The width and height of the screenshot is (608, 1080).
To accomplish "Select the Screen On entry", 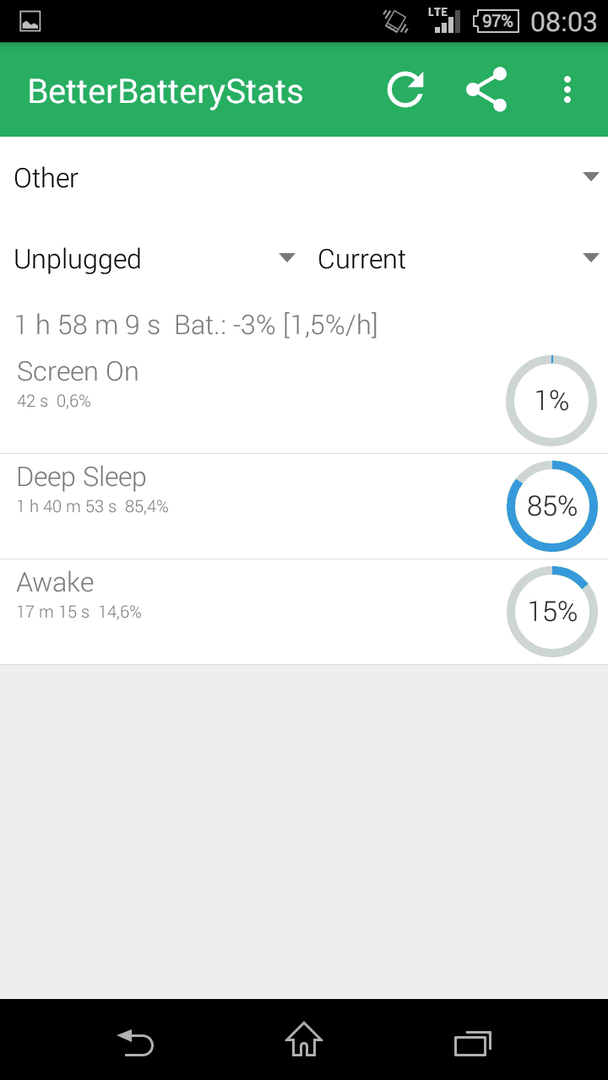I will [304, 400].
